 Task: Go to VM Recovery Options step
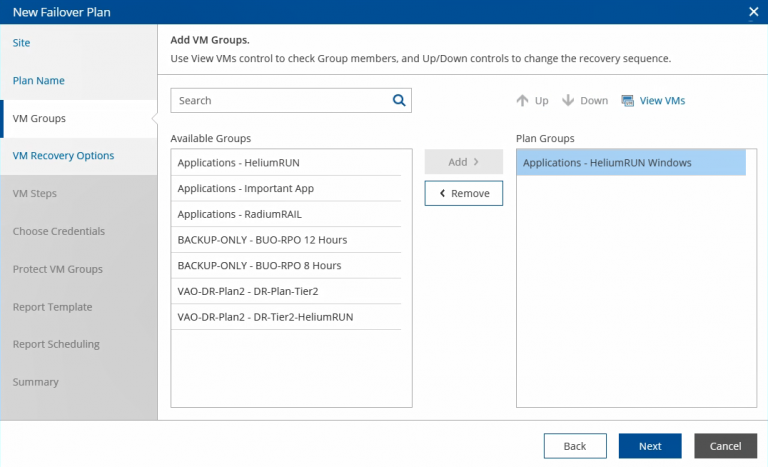78,156
